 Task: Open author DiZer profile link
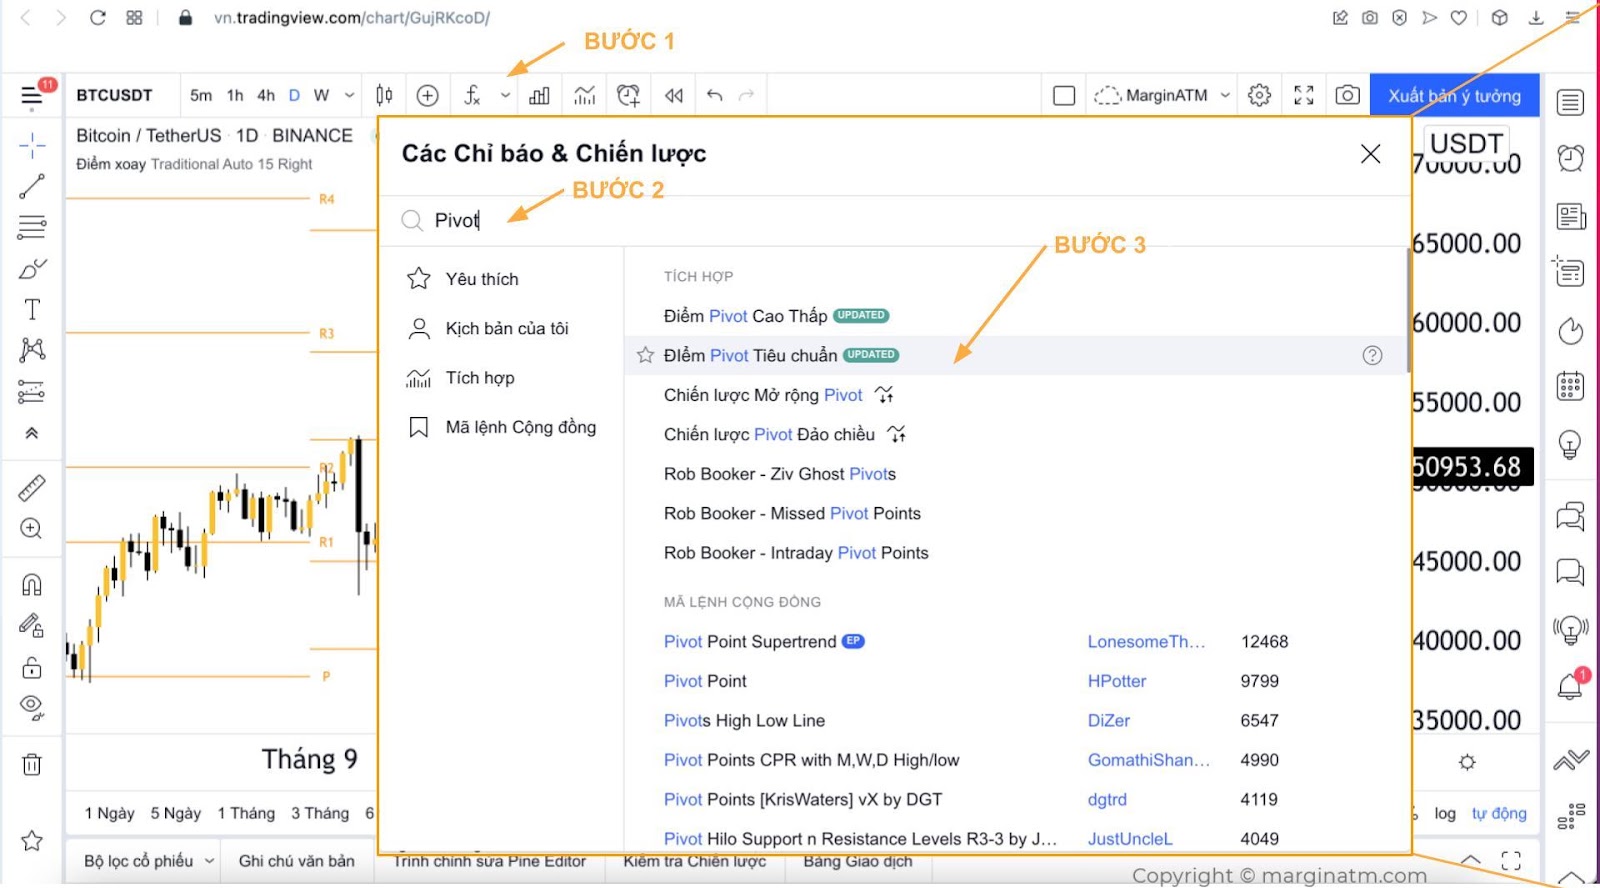[1109, 720]
